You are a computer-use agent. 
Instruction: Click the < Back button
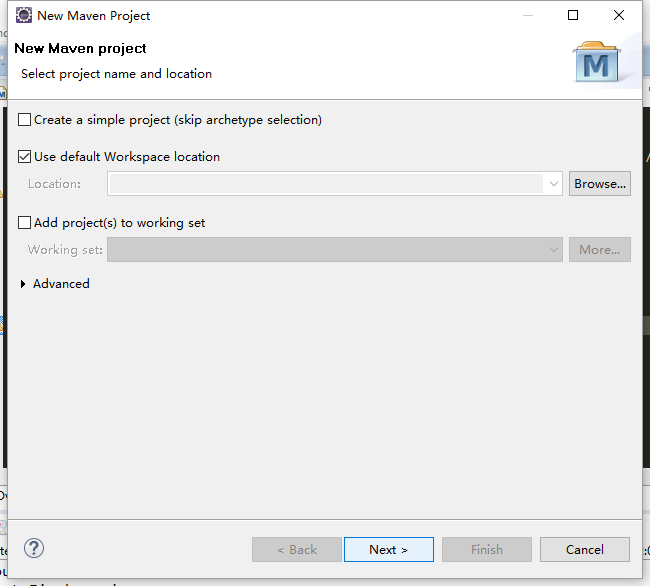pos(297,550)
